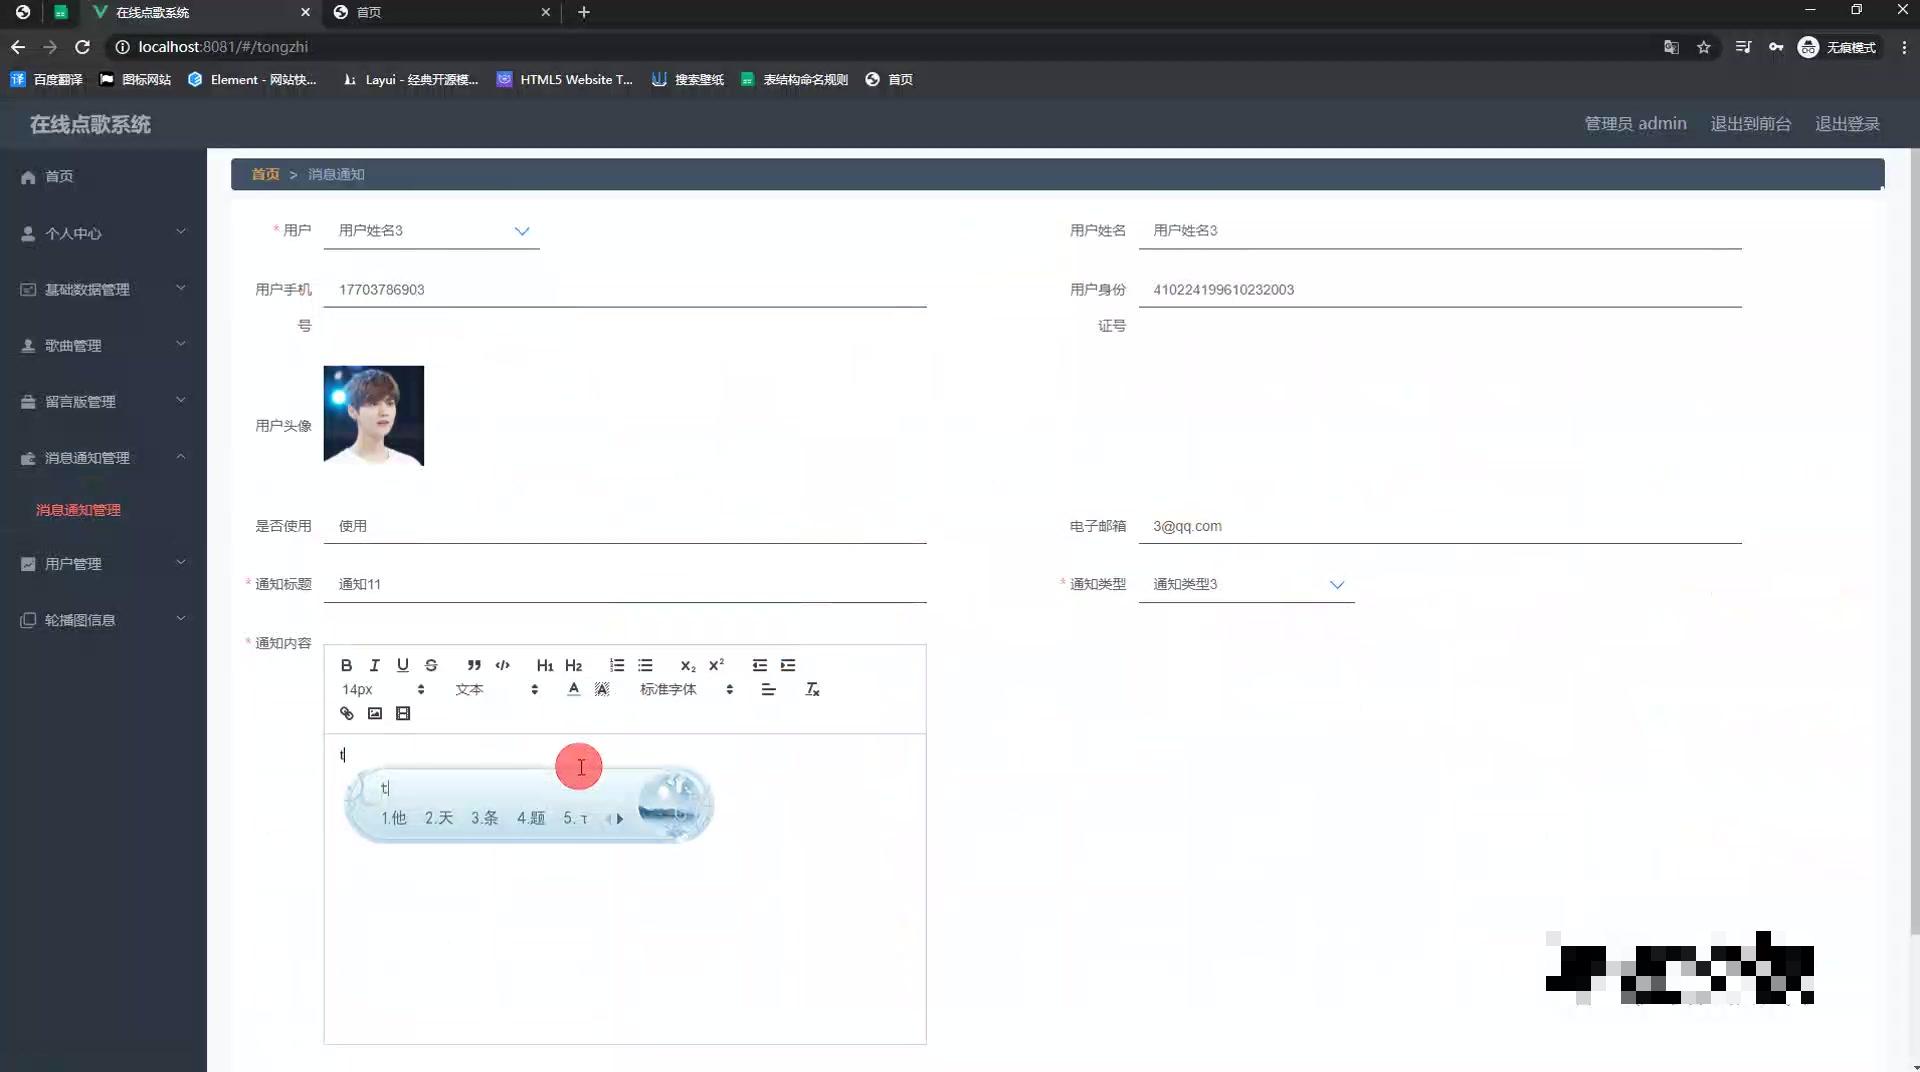The width and height of the screenshot is (1920, 1072).
Task: Expand the 用户管理 sidebar menu
Action: (103, 563)
